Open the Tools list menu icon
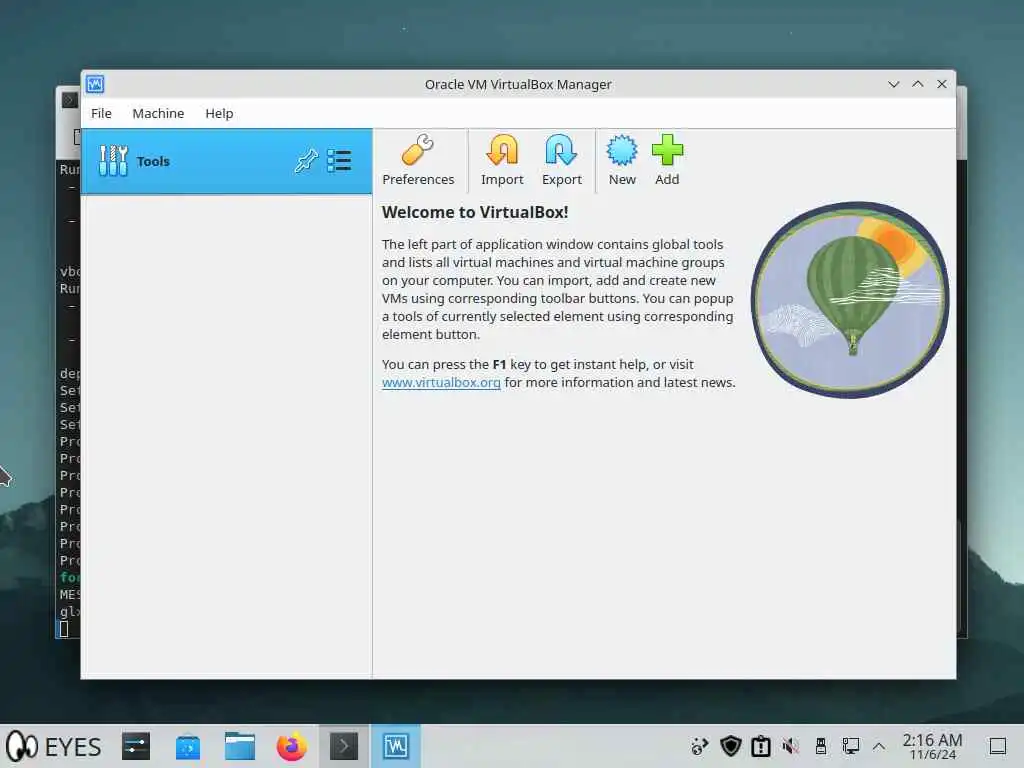This screenshot has height=768, width=1024. [339, 161]
